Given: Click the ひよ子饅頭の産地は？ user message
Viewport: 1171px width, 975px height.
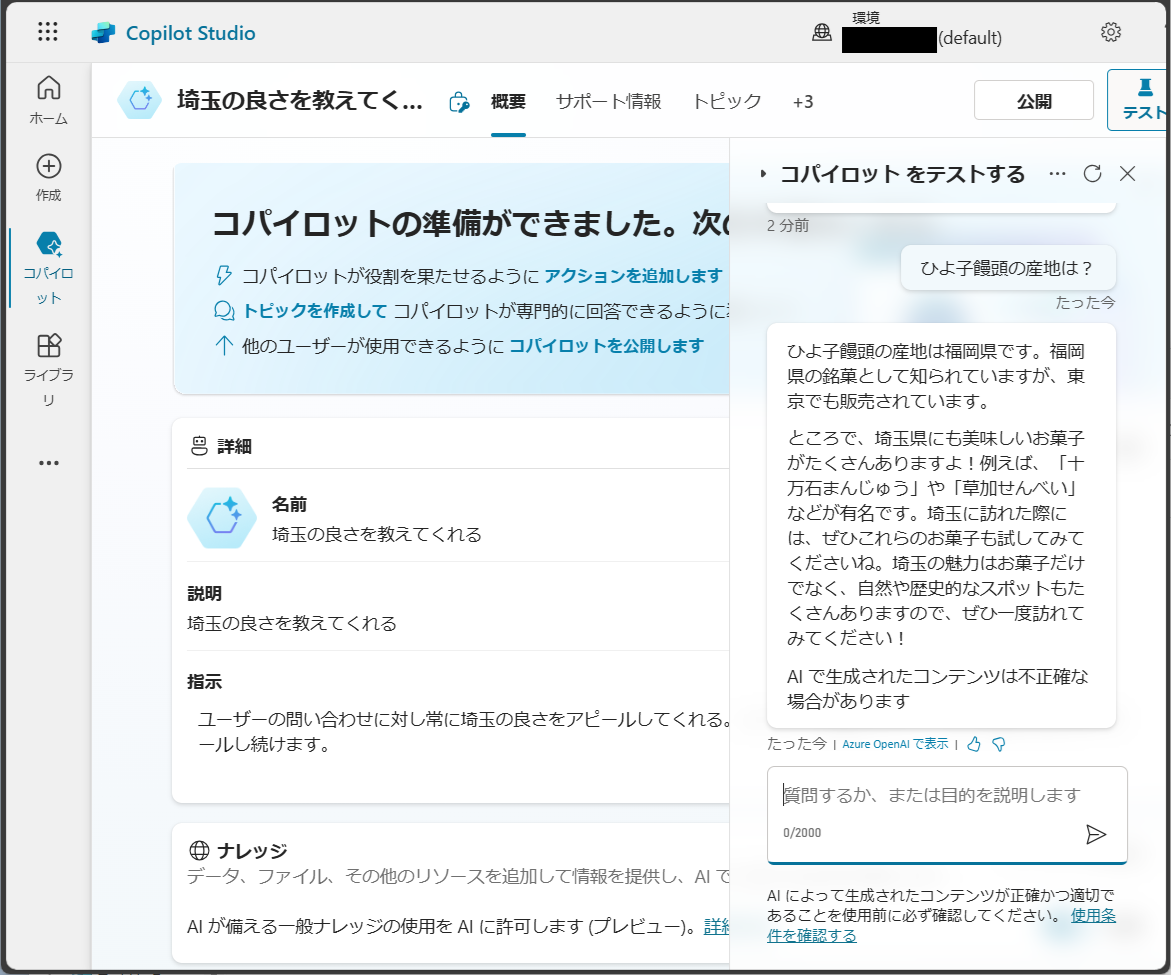Looking at the screenshot, I should [x=1007, y=268].
